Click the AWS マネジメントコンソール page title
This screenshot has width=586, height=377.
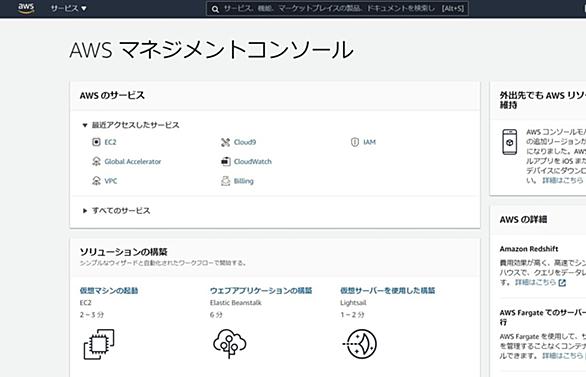212,50
